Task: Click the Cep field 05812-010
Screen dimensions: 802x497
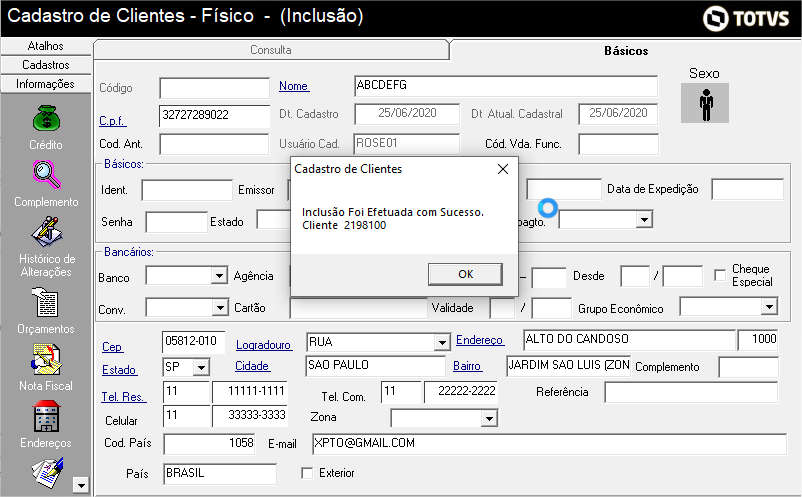Action: pyautogui.click(x=194, y=342)
